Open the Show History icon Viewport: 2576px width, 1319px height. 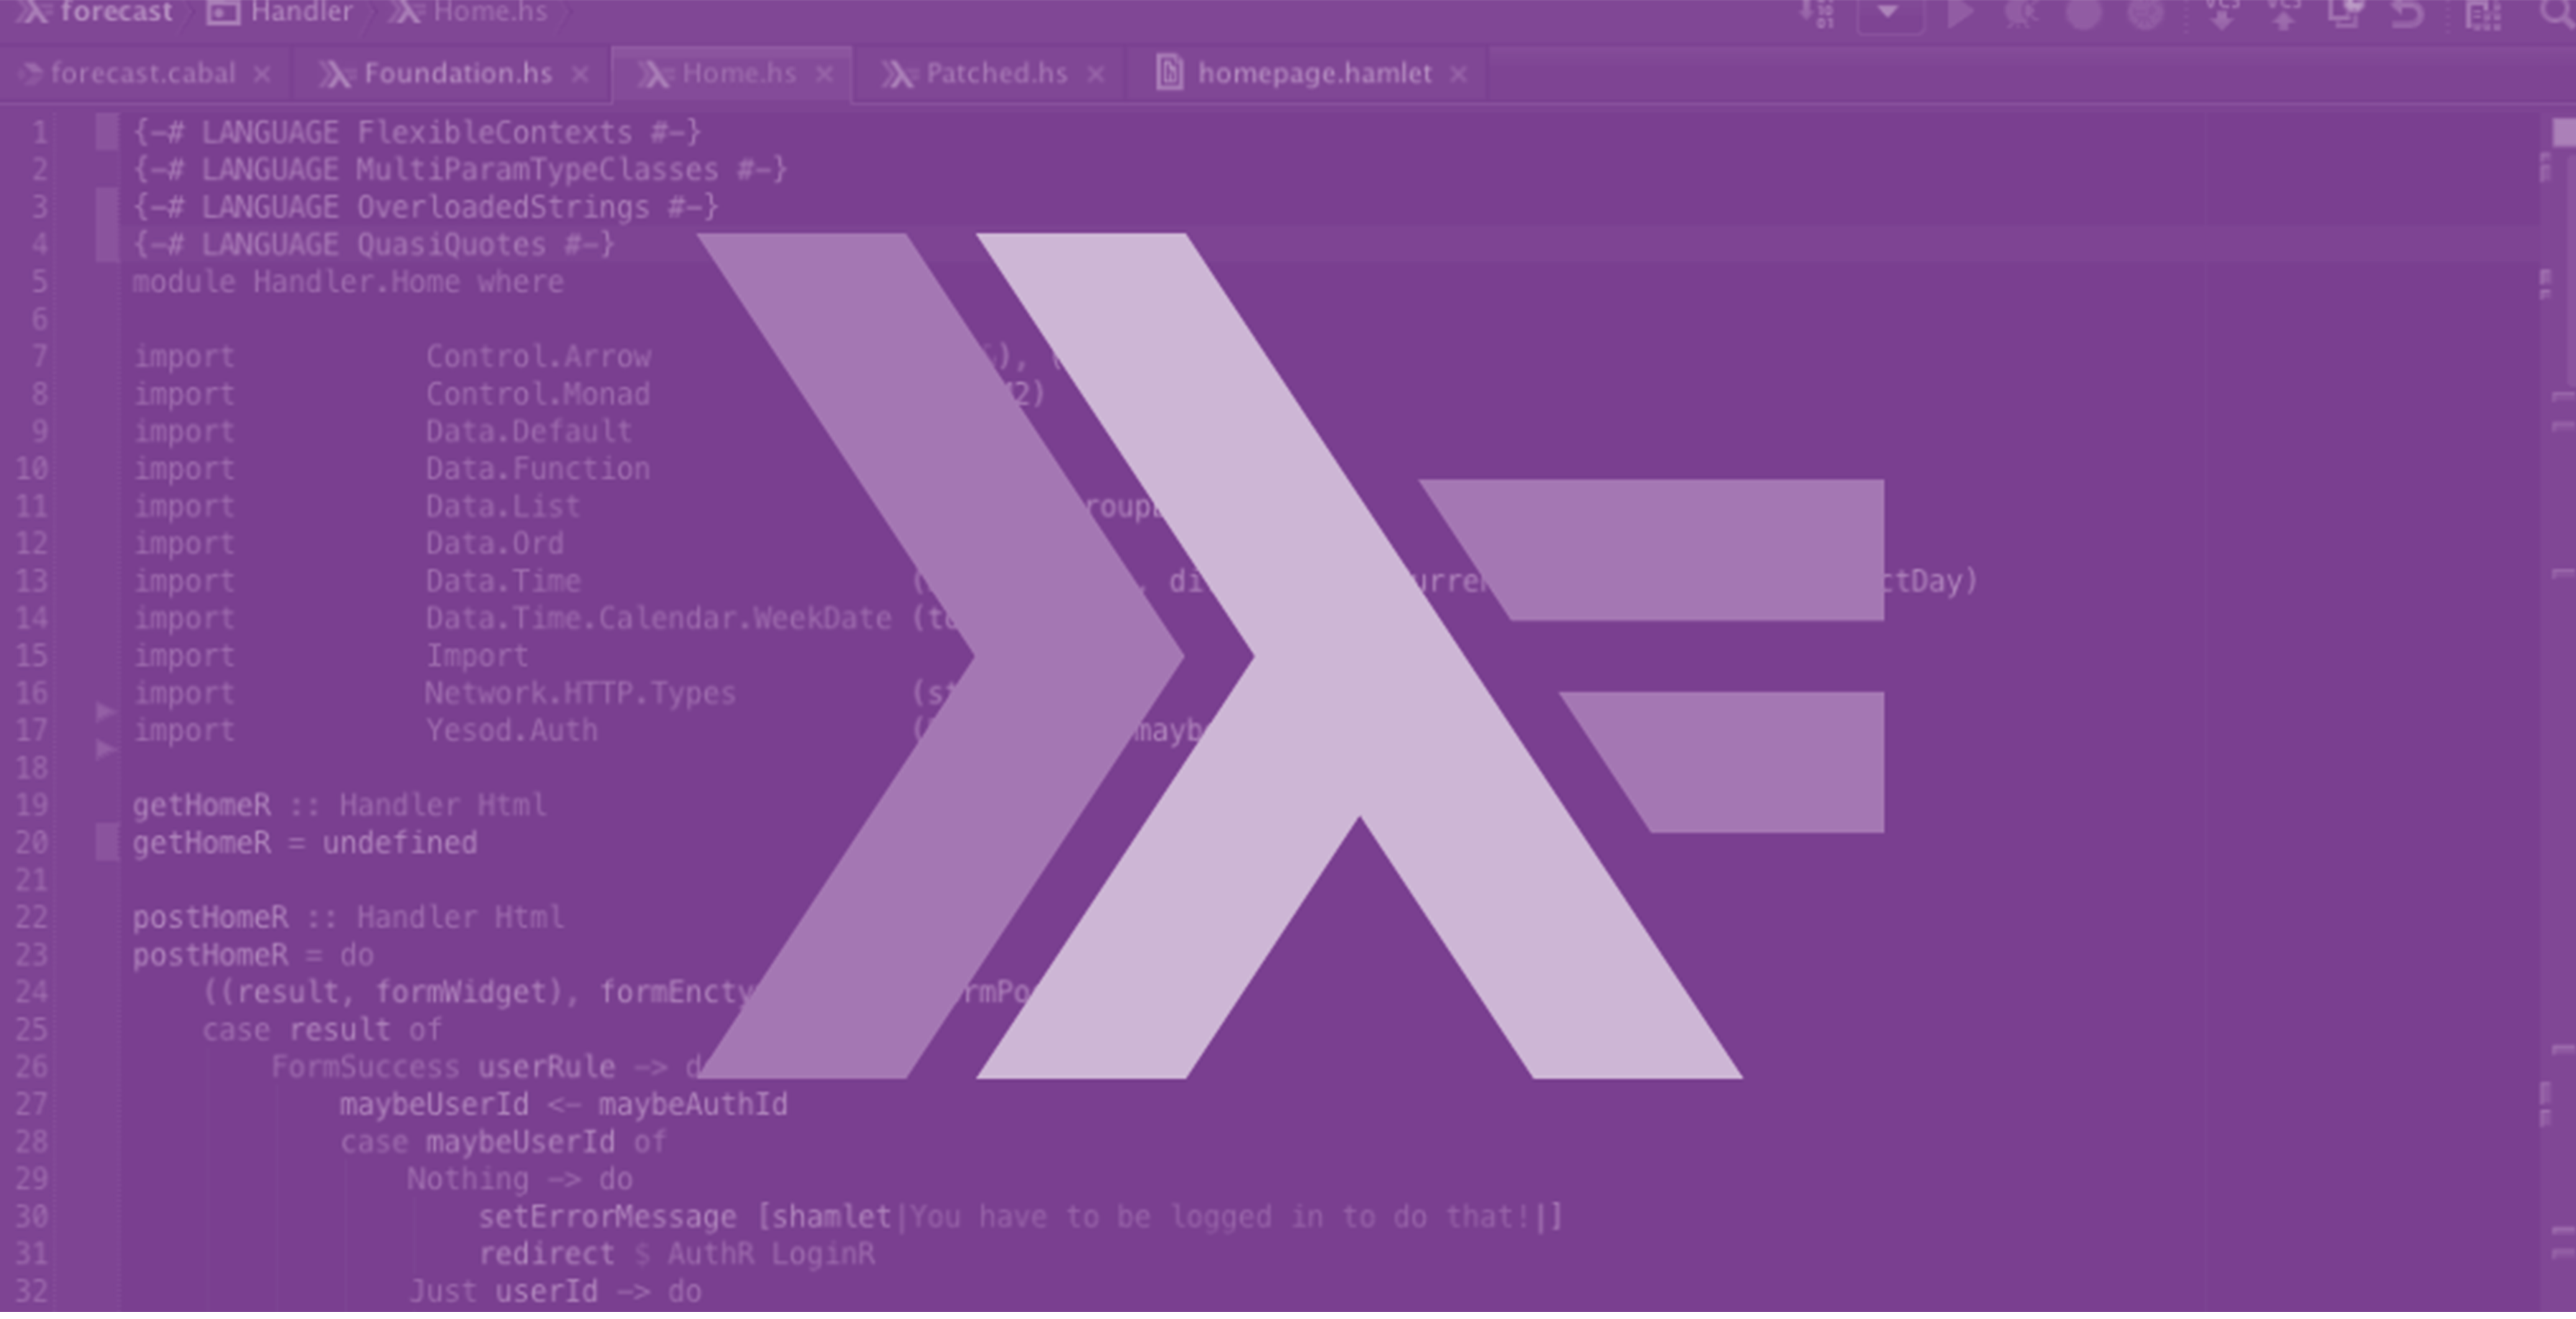click(2346, 14)
